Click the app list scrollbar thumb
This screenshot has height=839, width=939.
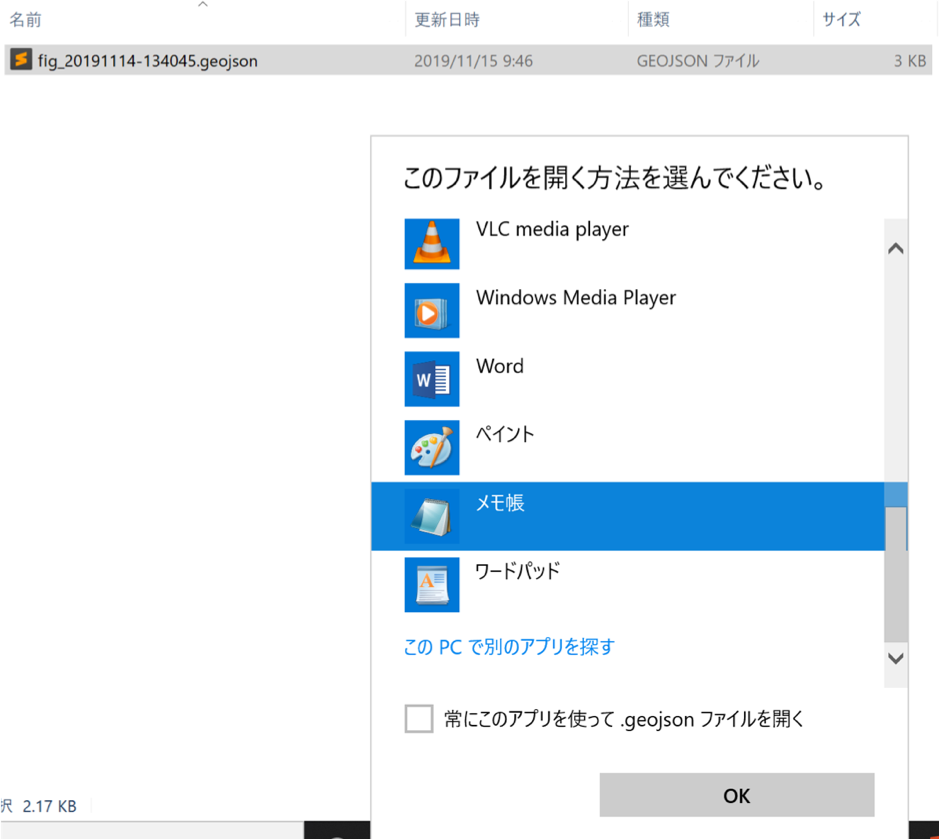(895, 574)
